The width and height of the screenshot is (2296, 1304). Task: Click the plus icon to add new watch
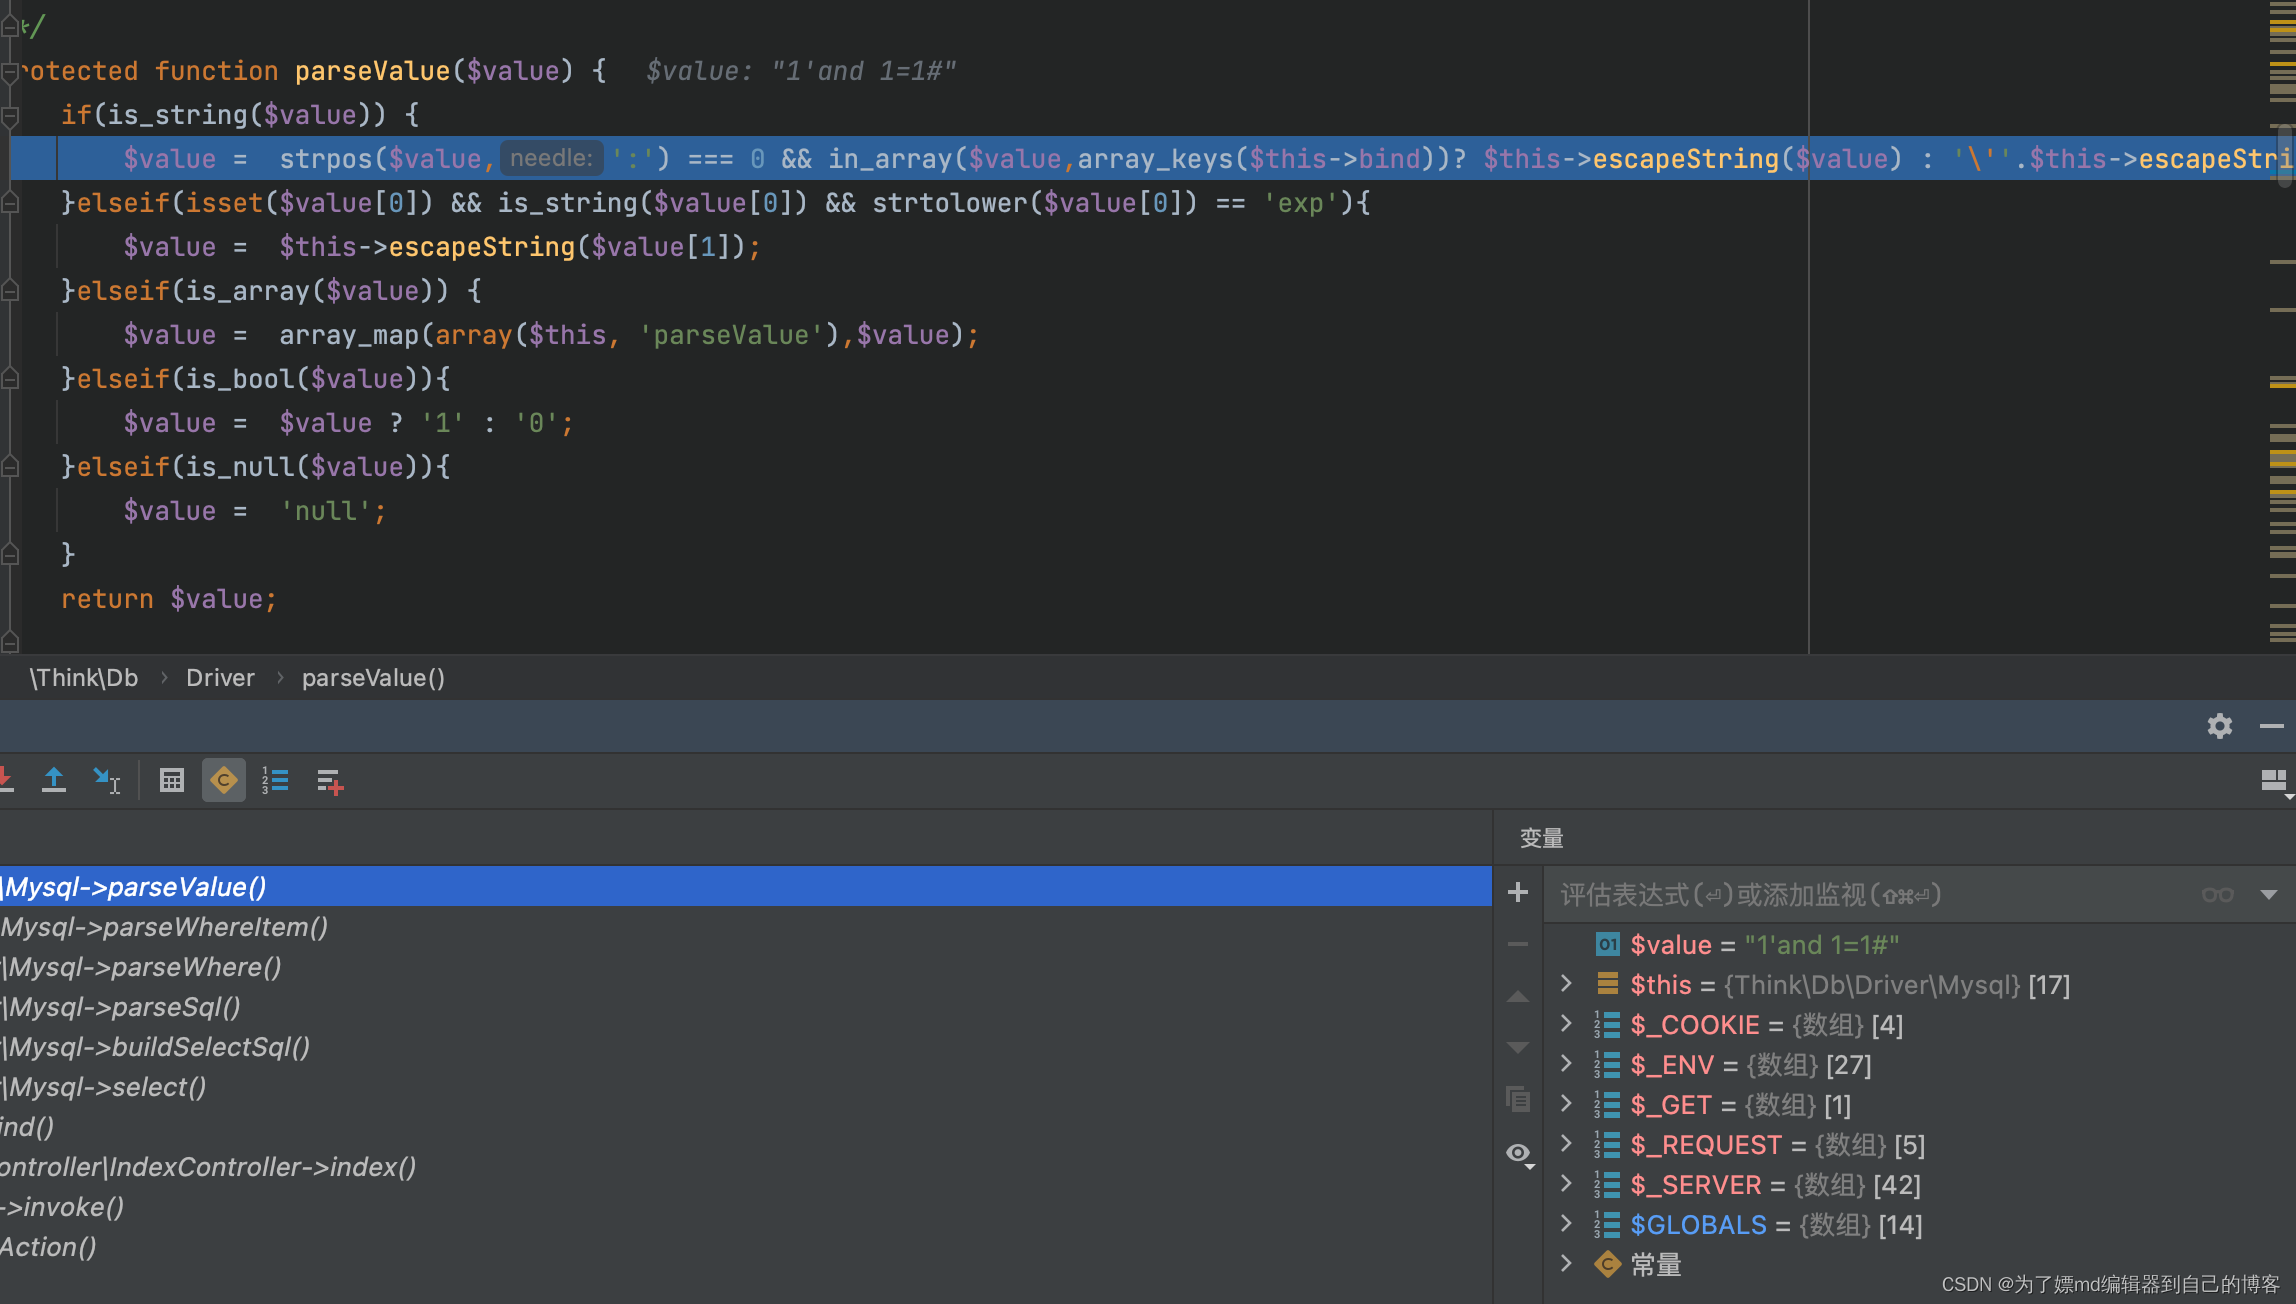click(1518, 892)
